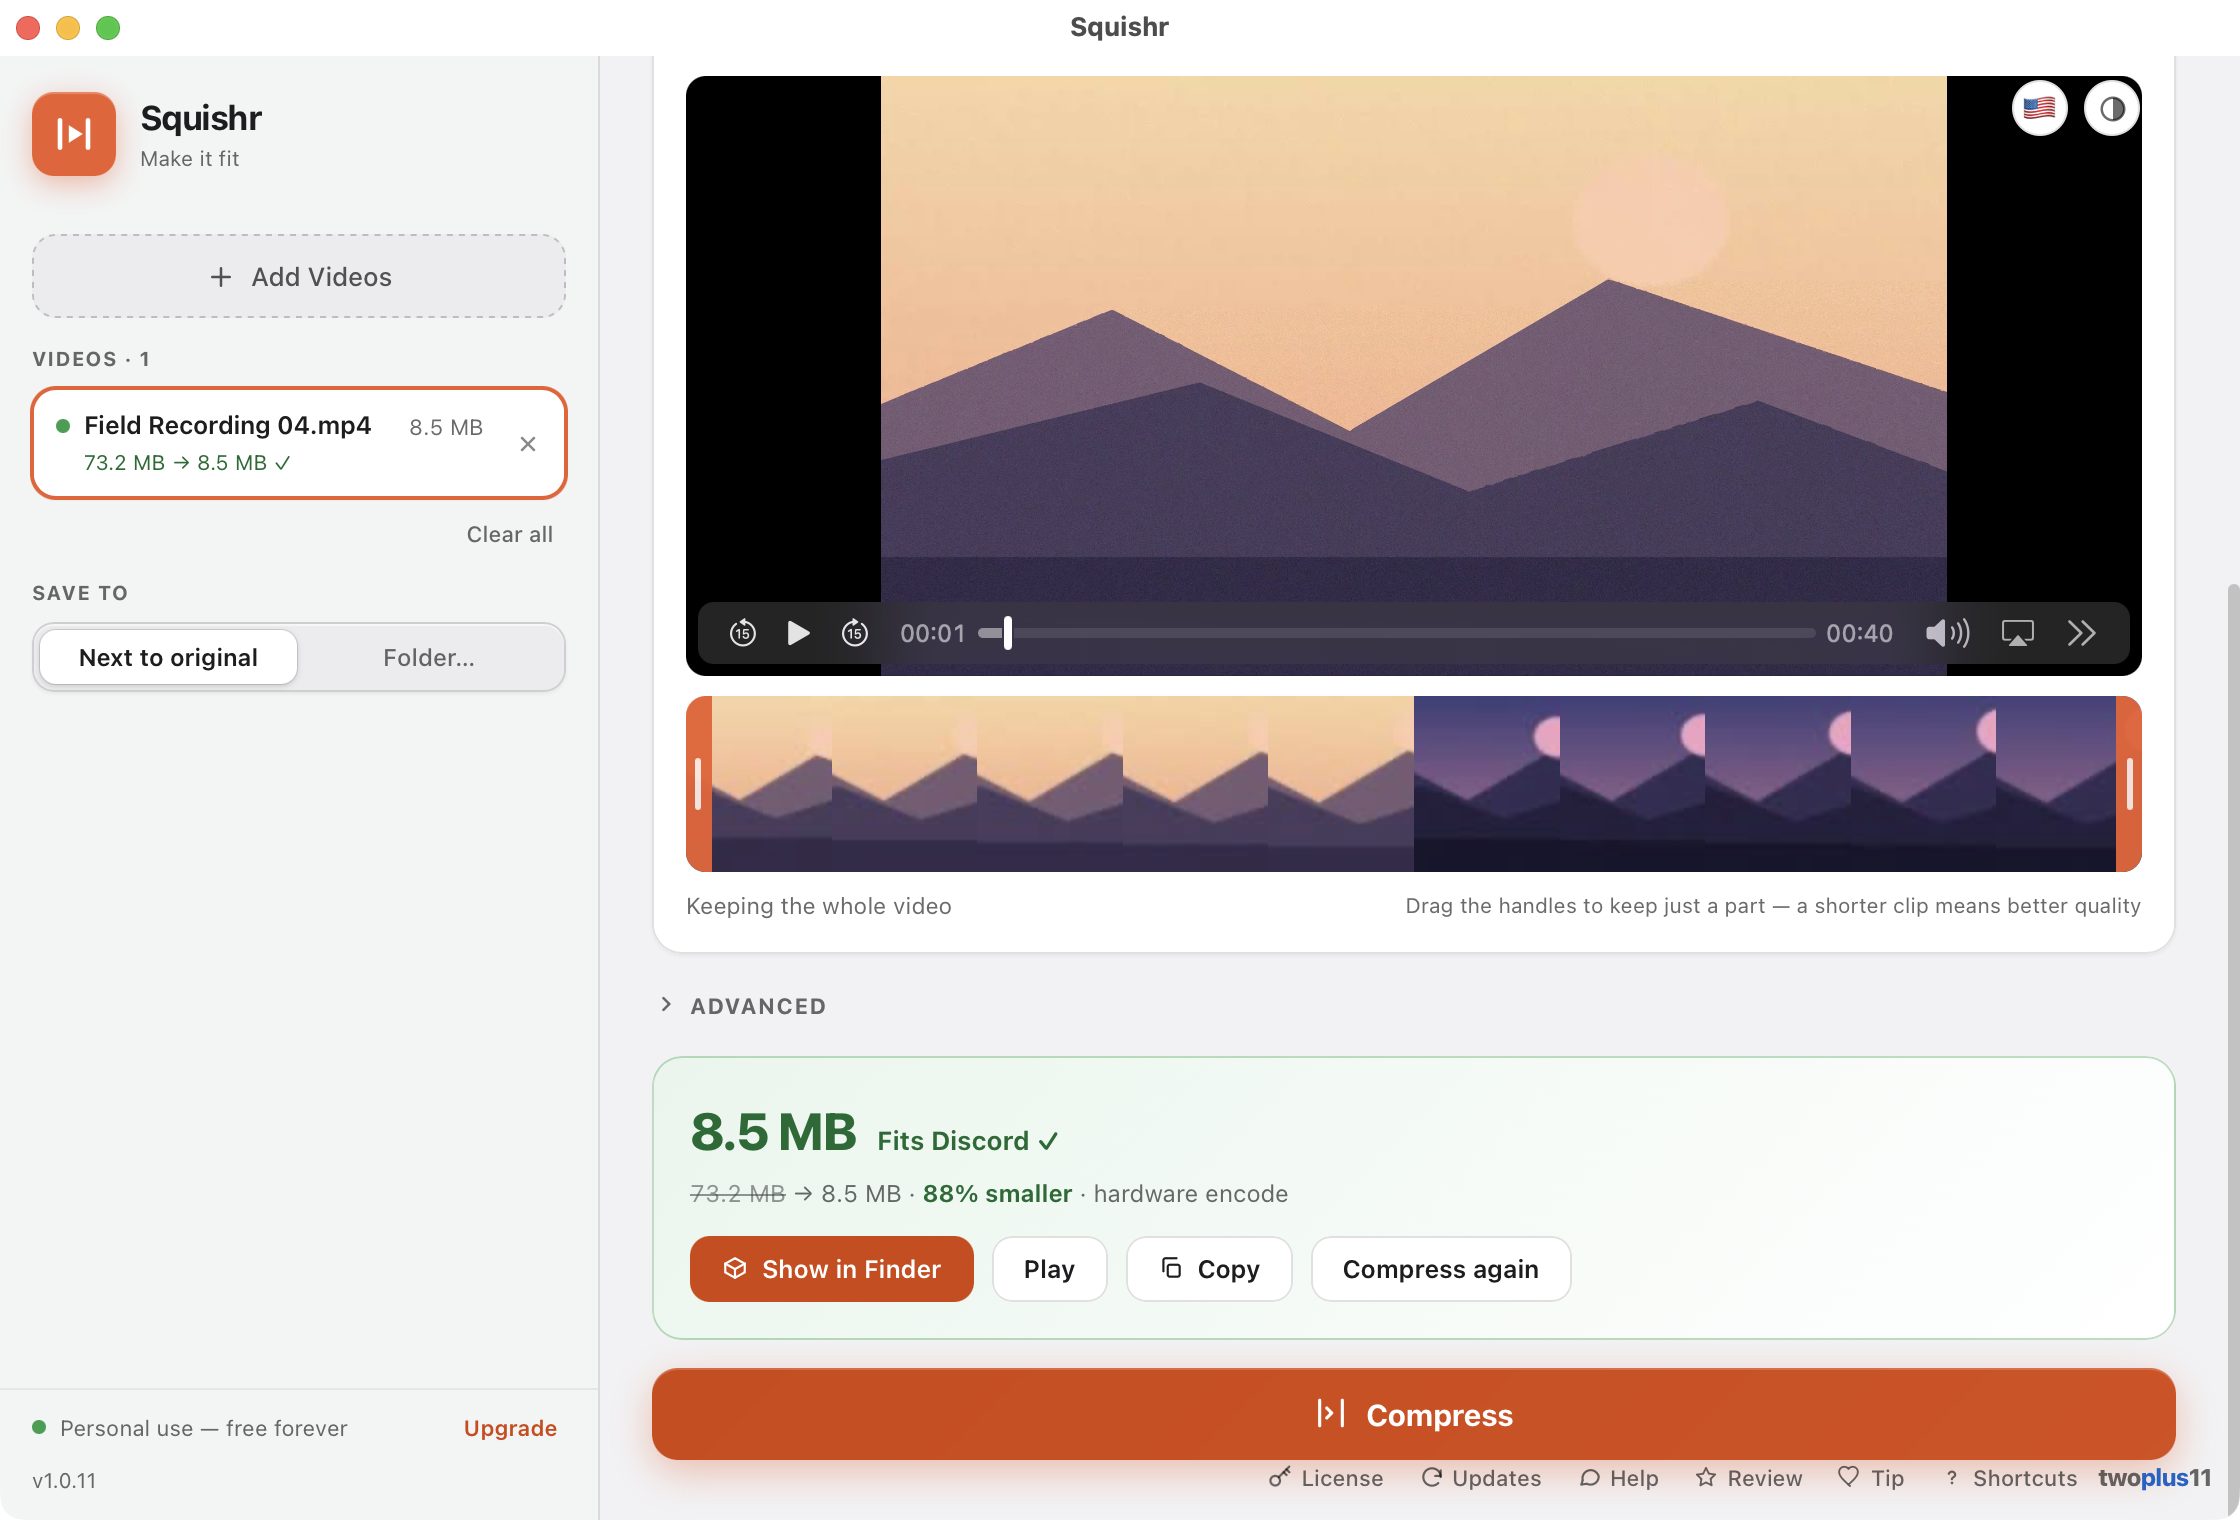
Task: Click Personal use — free forever text
Action: pyautogui.click(x=204, y=1428)
